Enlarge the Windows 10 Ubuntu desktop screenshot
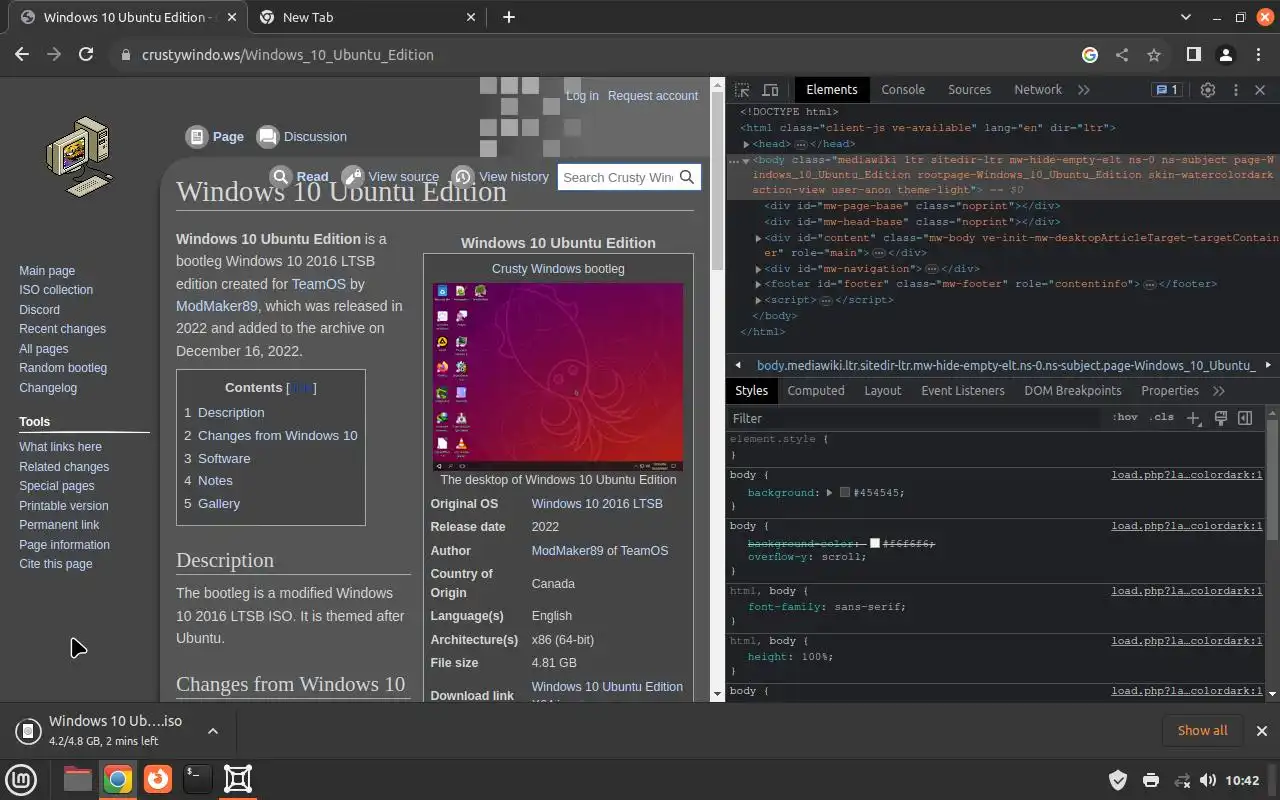Image resolution: width=1280 pixels, height=800 pixels. click(558, 377)
